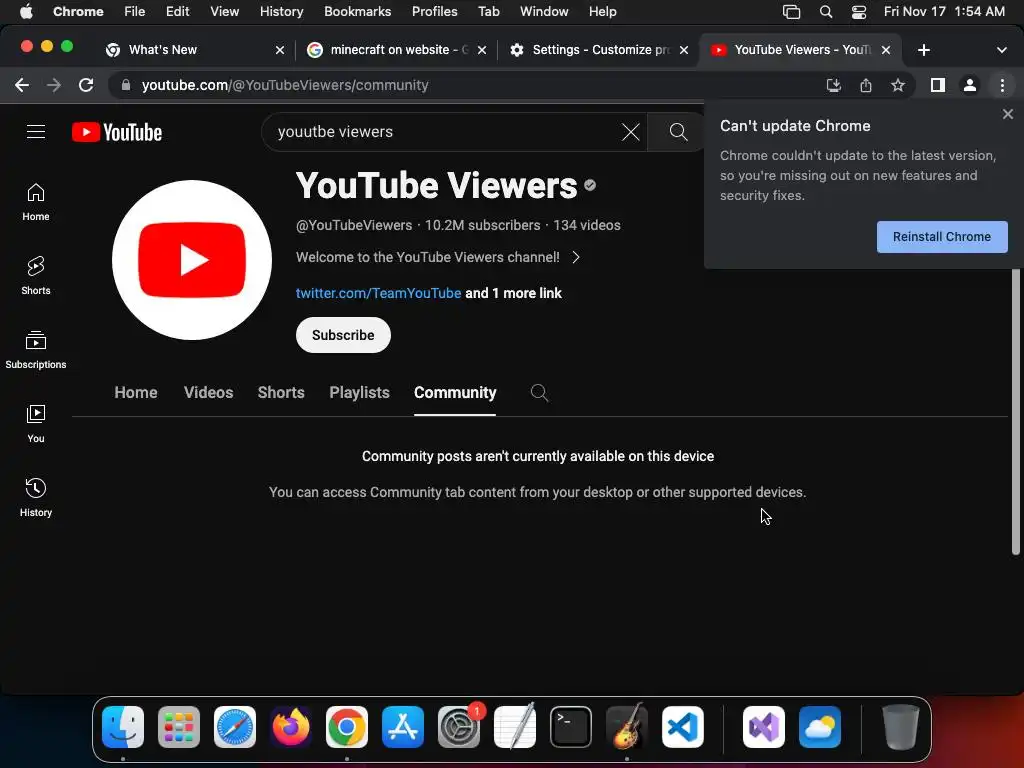The image size is (1024, 768).
Task: Launch Firefox from the dock
Action: click(291, 727)
